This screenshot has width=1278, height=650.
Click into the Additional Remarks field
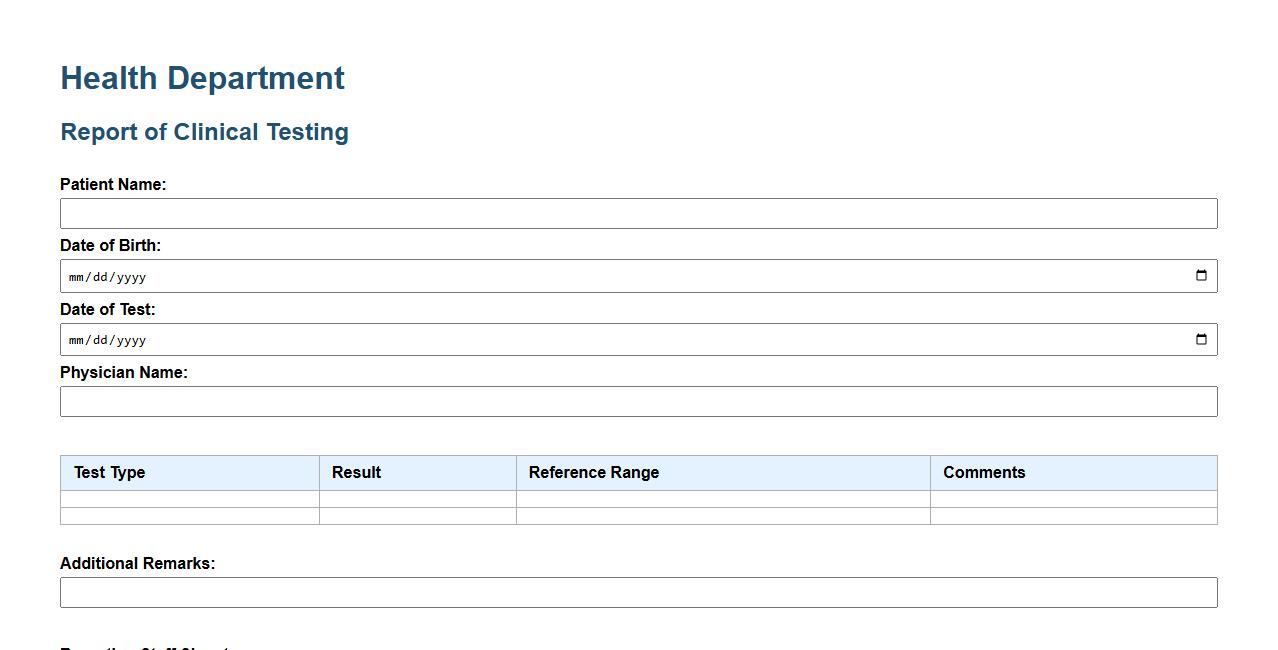tap(638, 593)
